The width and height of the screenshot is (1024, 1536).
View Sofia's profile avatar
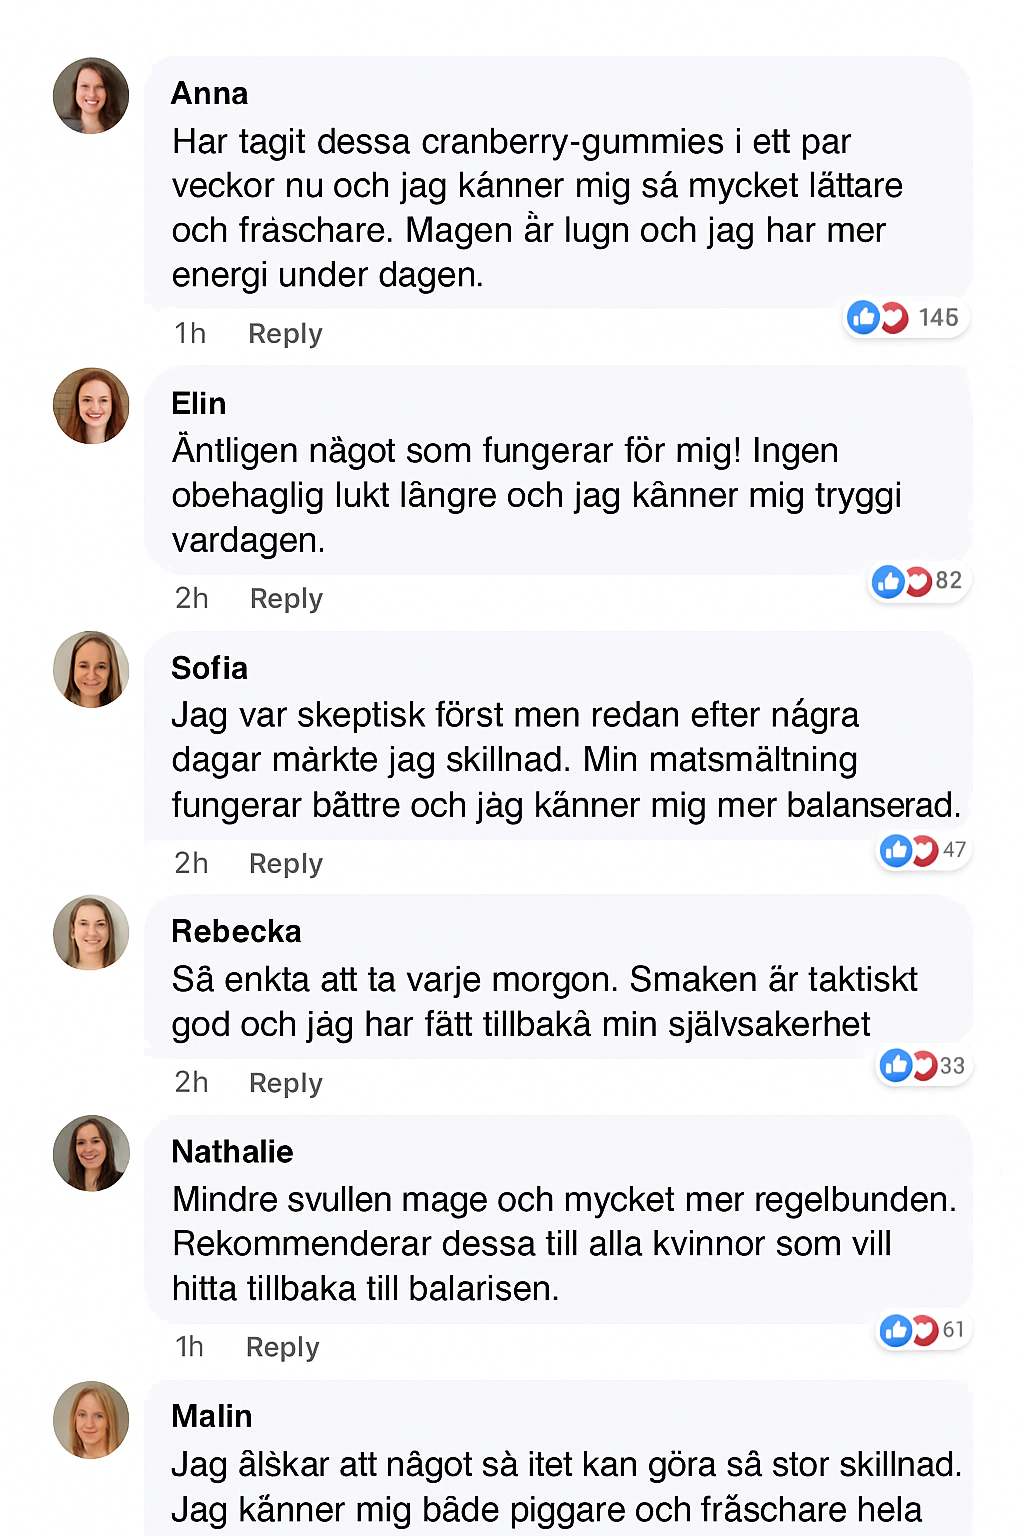click(x=91, y=670)
